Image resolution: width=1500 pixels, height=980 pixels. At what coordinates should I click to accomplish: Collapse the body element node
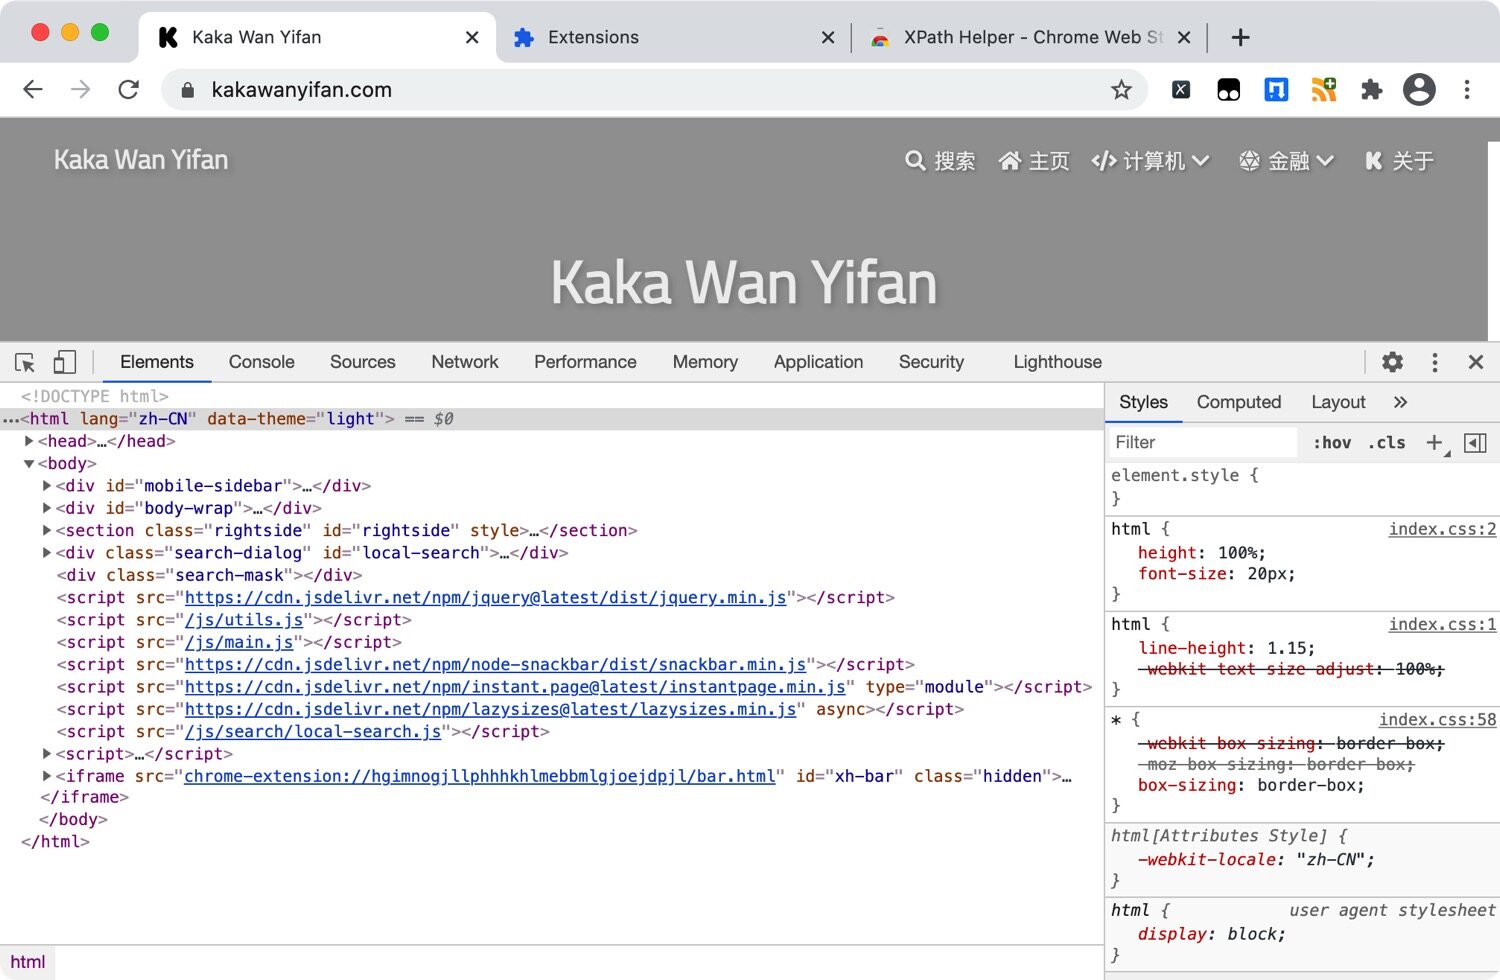[x=29, y=464]
